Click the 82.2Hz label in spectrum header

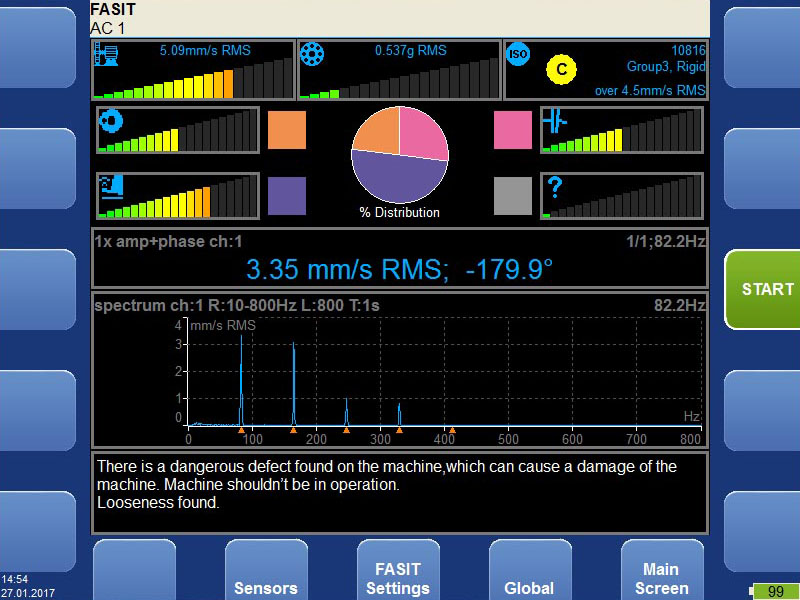680,306
